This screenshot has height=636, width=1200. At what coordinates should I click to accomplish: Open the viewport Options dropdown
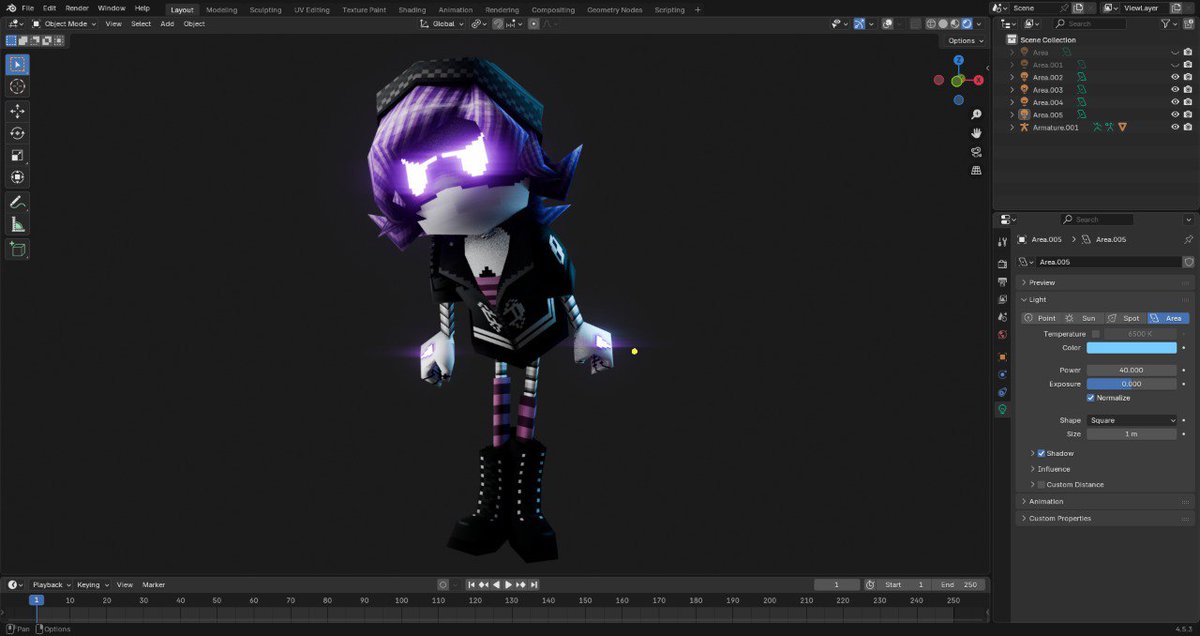964,41
